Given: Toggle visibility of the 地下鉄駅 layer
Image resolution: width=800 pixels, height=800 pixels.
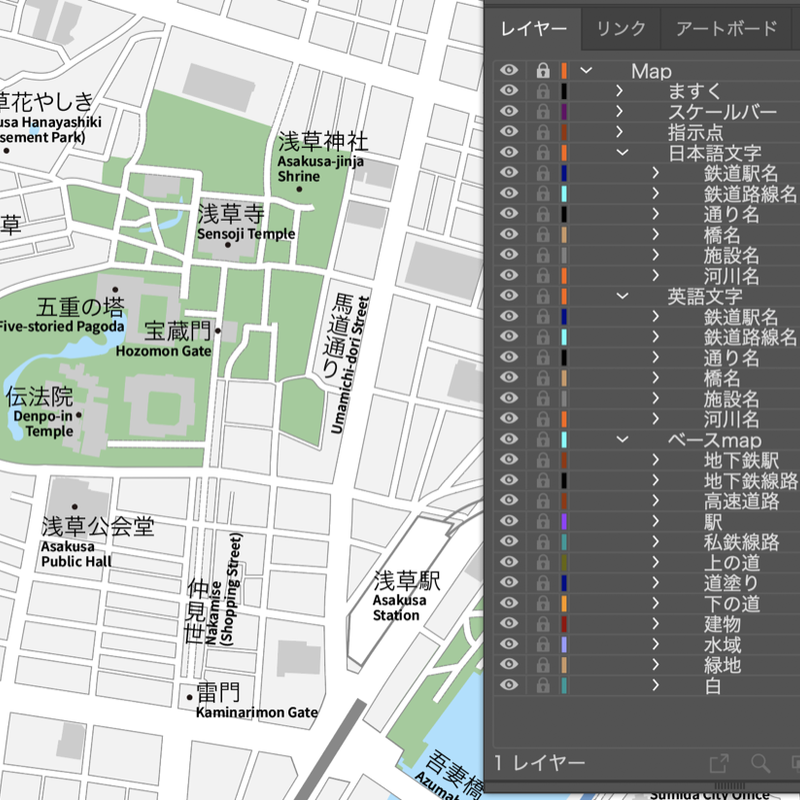Looking at the screenshot, I should (510, 460).
